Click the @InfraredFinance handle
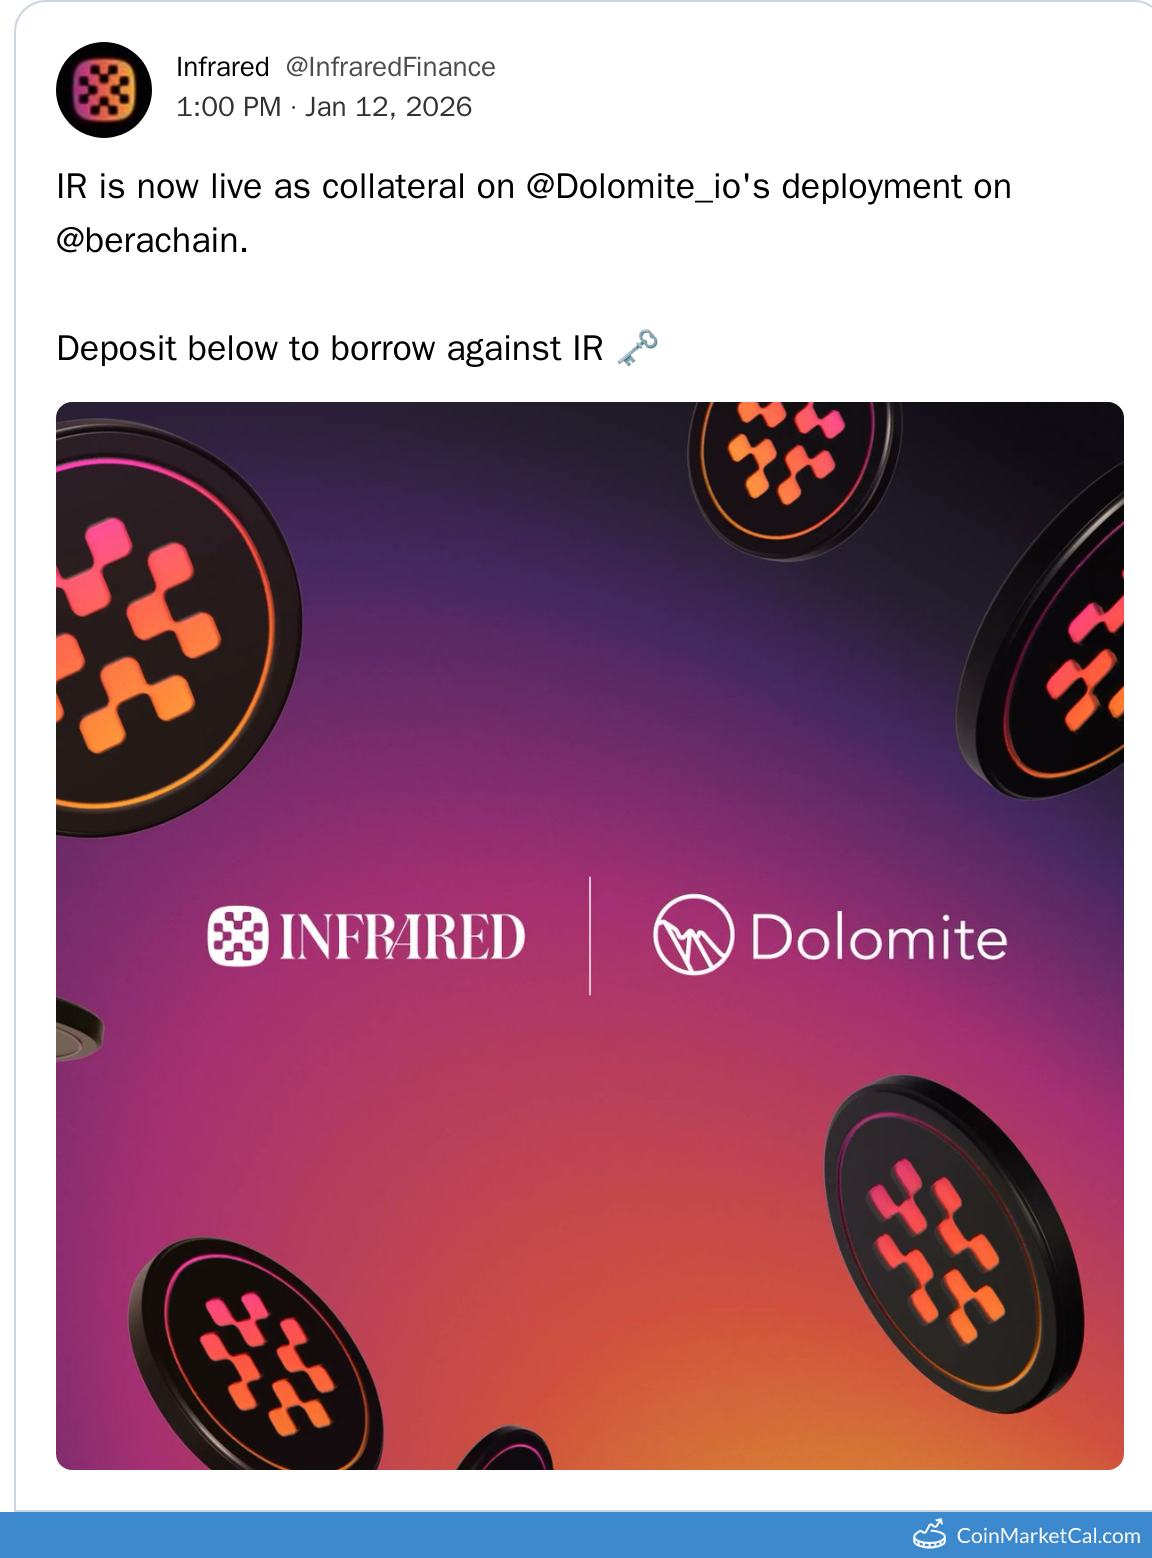Viewport: 1152px width, 1558px height. [390, 67]
